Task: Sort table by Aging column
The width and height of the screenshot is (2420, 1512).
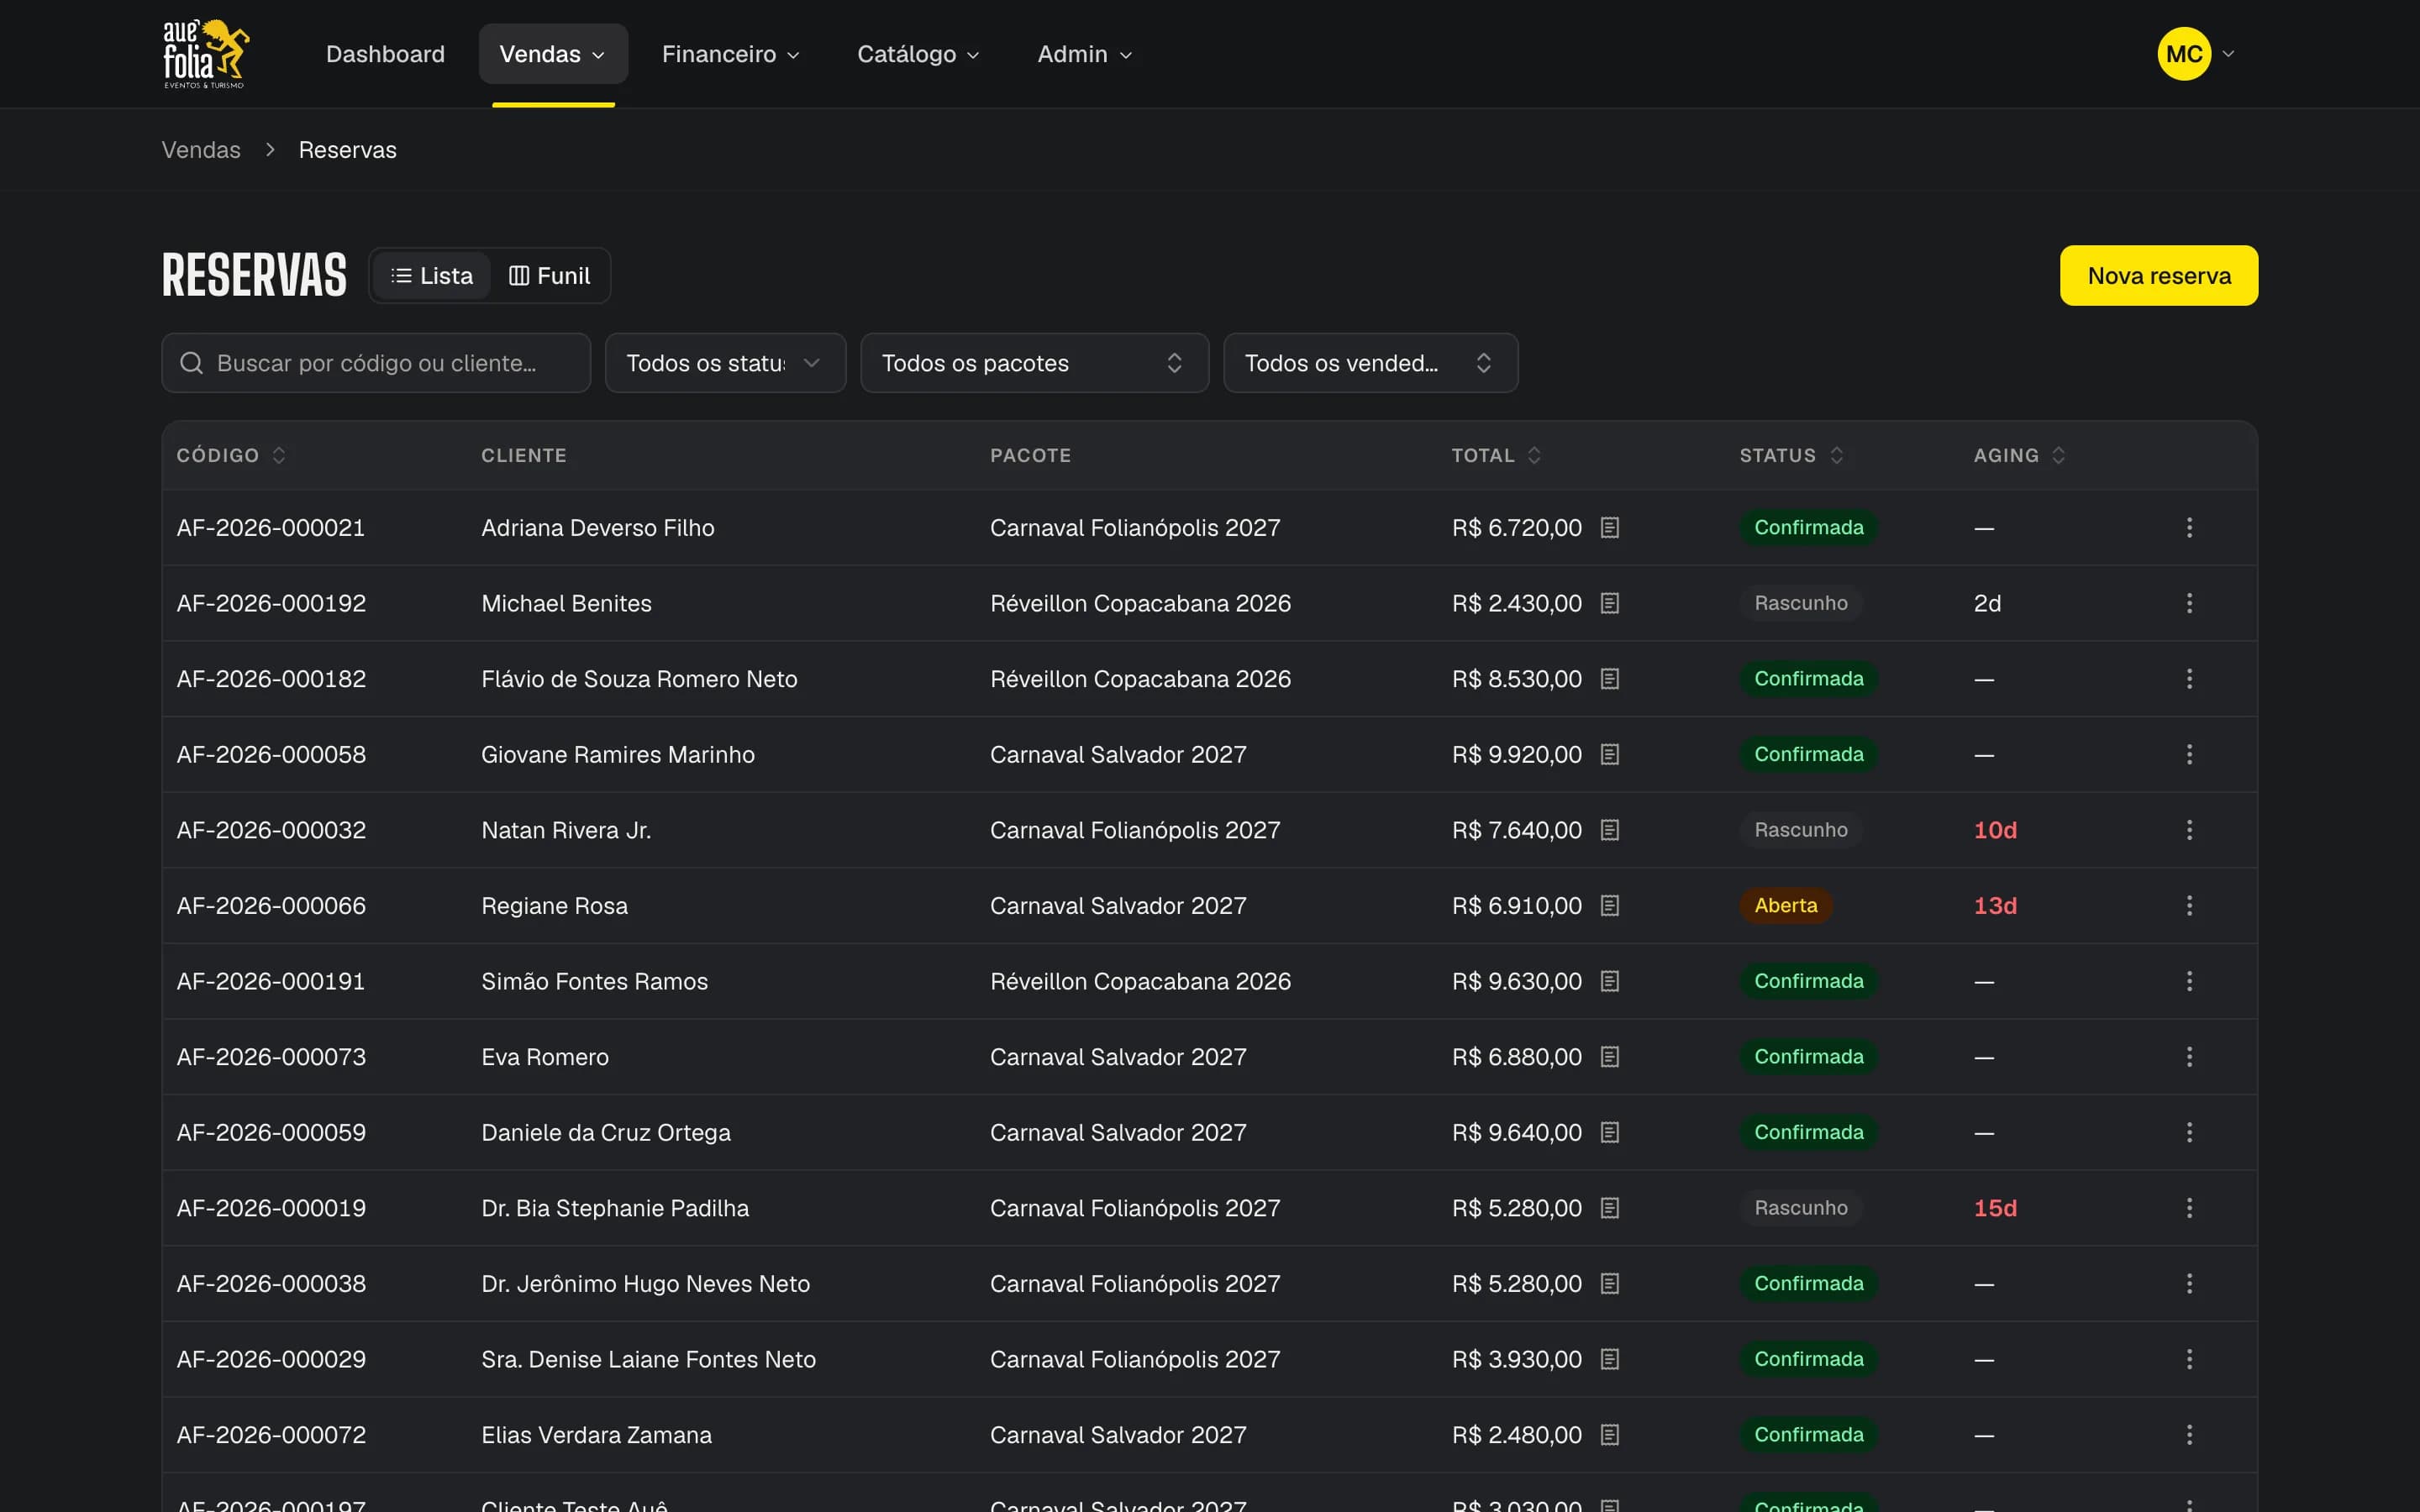Action: 2019,455
